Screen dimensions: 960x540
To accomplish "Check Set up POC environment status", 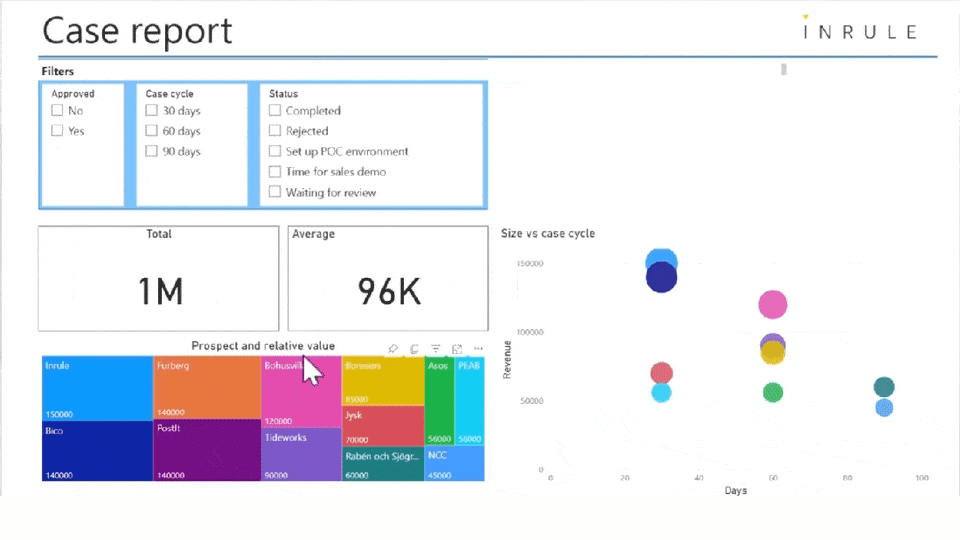I will pos(275,151).
